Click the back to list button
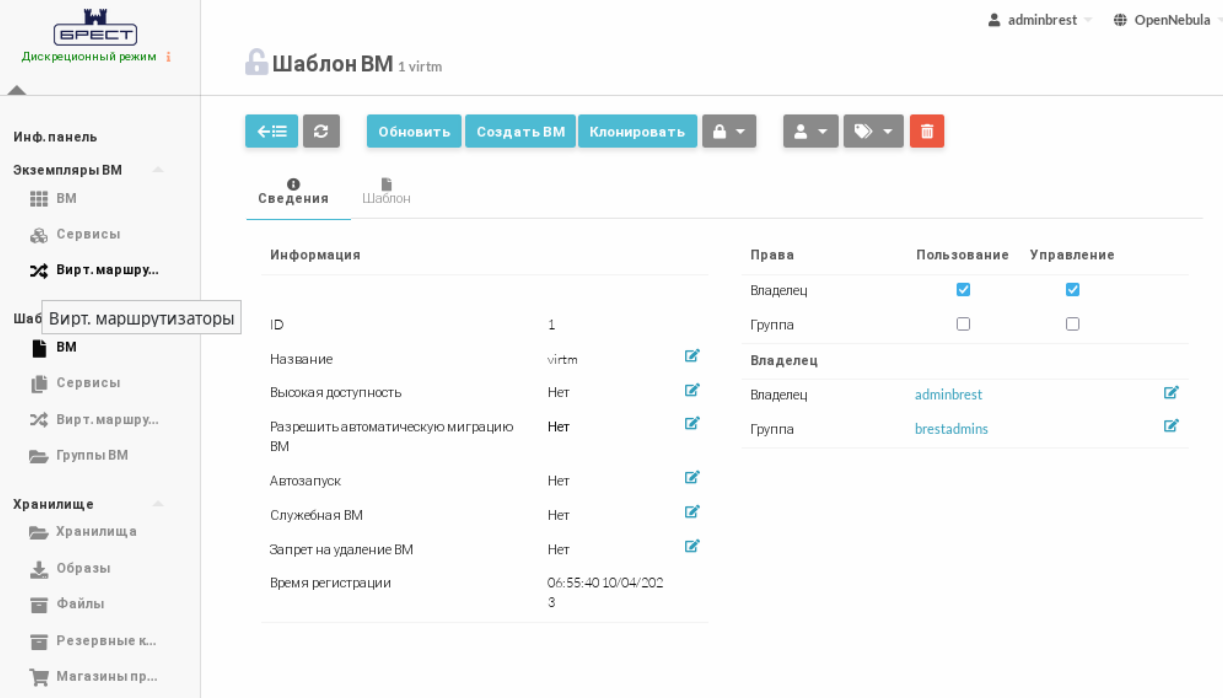This screenshot has height=698, width=1223. [x=271, y=132]
